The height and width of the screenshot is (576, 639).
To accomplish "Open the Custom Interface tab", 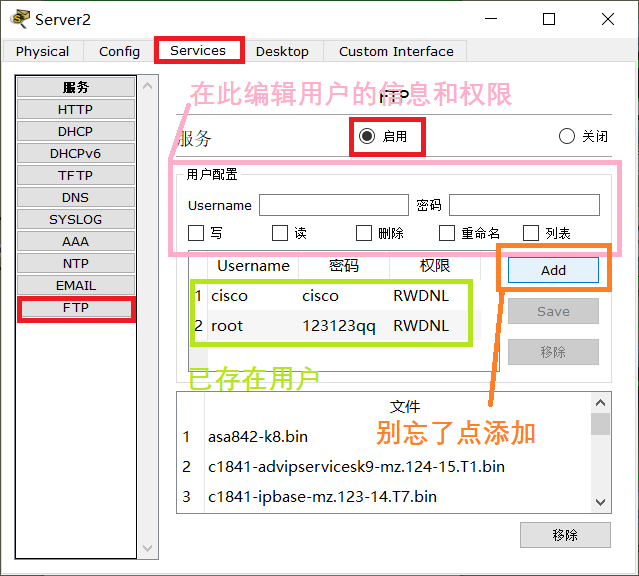I will (x=396, y=51).
